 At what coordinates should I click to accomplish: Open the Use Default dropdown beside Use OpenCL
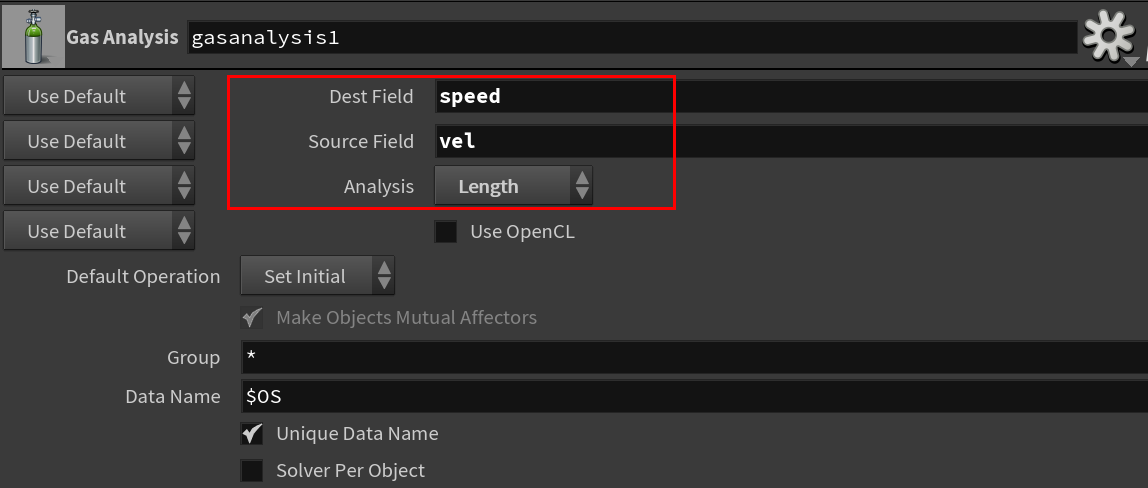point(99,231)
